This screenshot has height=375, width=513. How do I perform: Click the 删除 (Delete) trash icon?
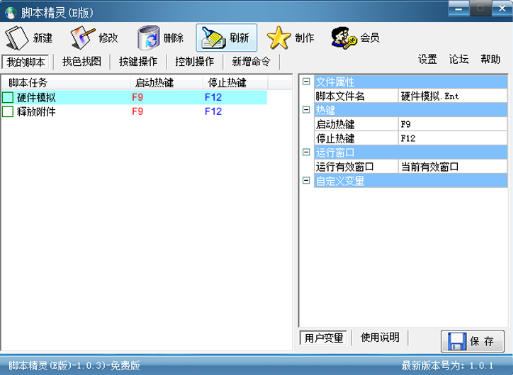coord(149,38)
